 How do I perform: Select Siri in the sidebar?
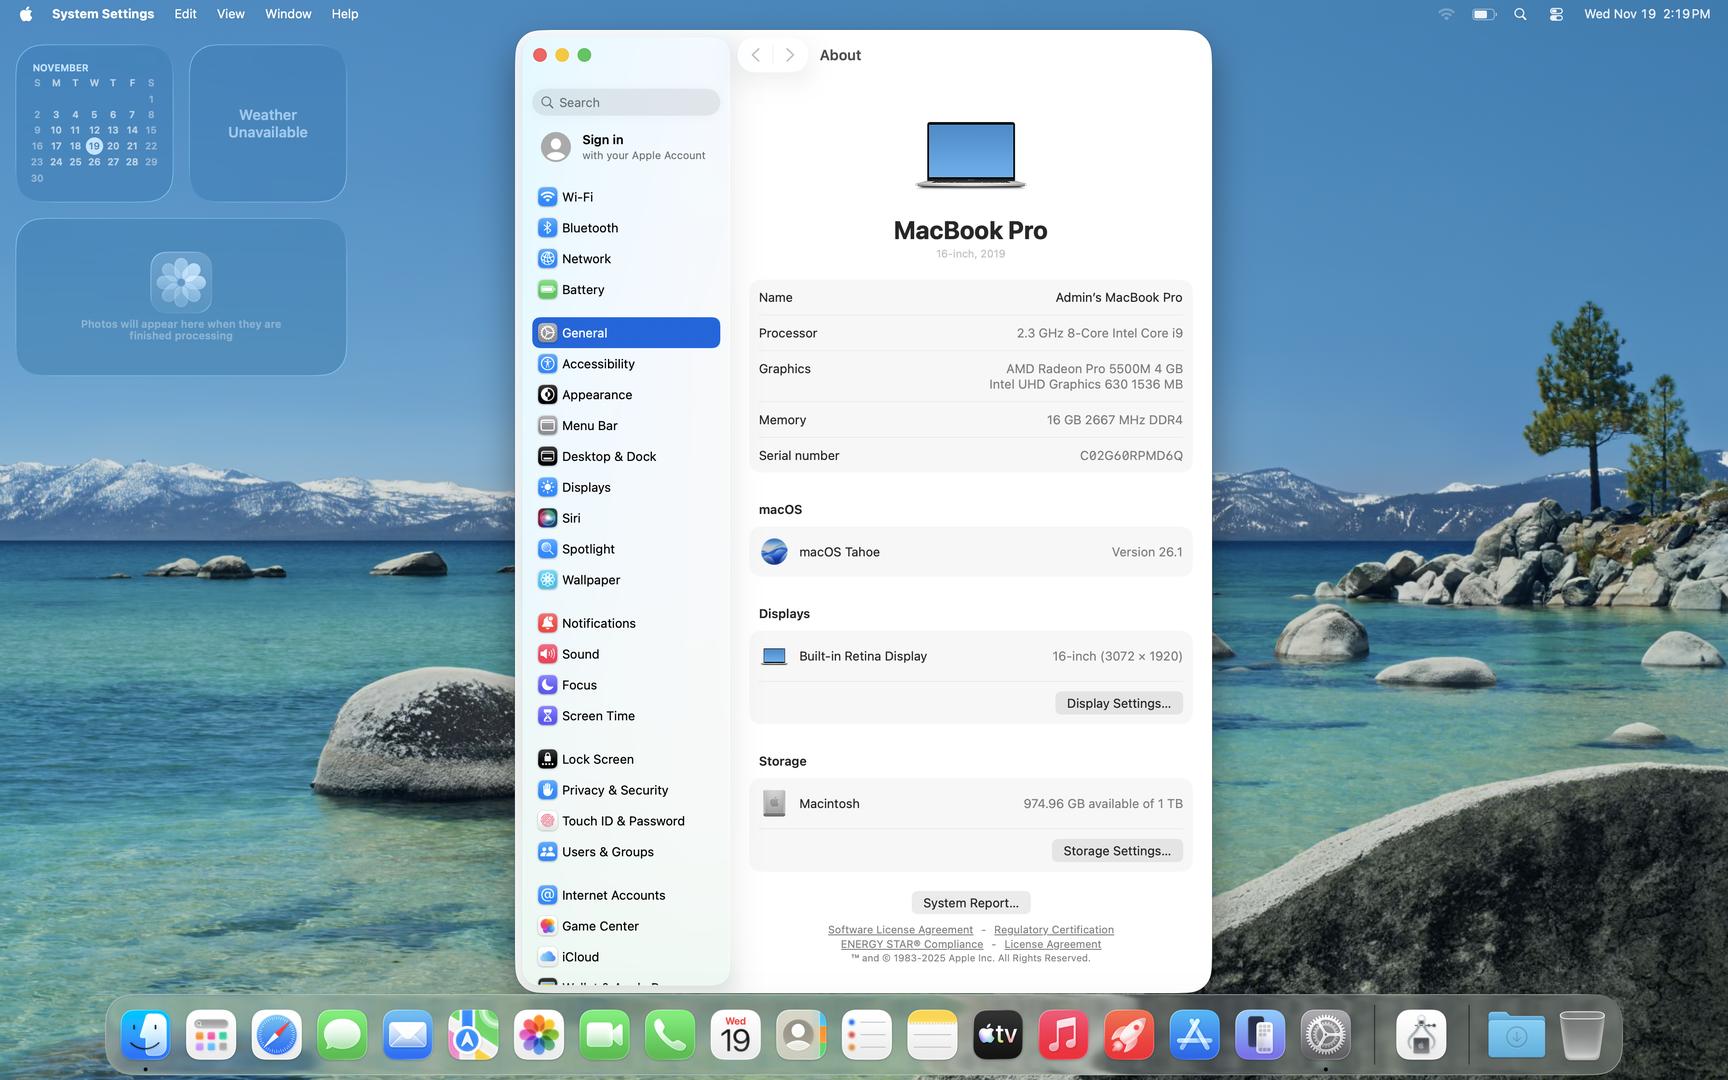coord(570,518)
